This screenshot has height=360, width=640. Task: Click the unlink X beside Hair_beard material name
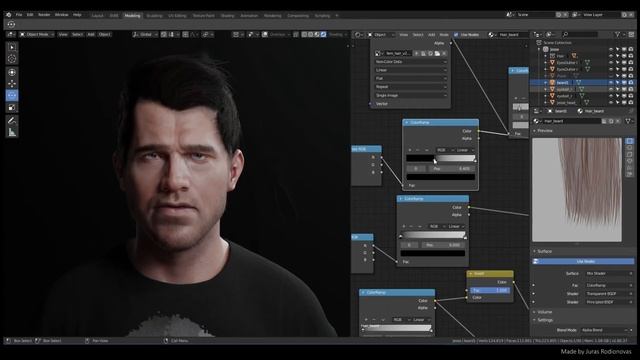[x=618, y=121]
